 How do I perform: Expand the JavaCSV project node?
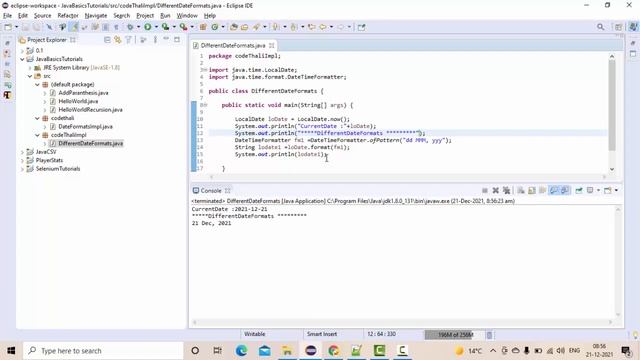tap(22, 152)
